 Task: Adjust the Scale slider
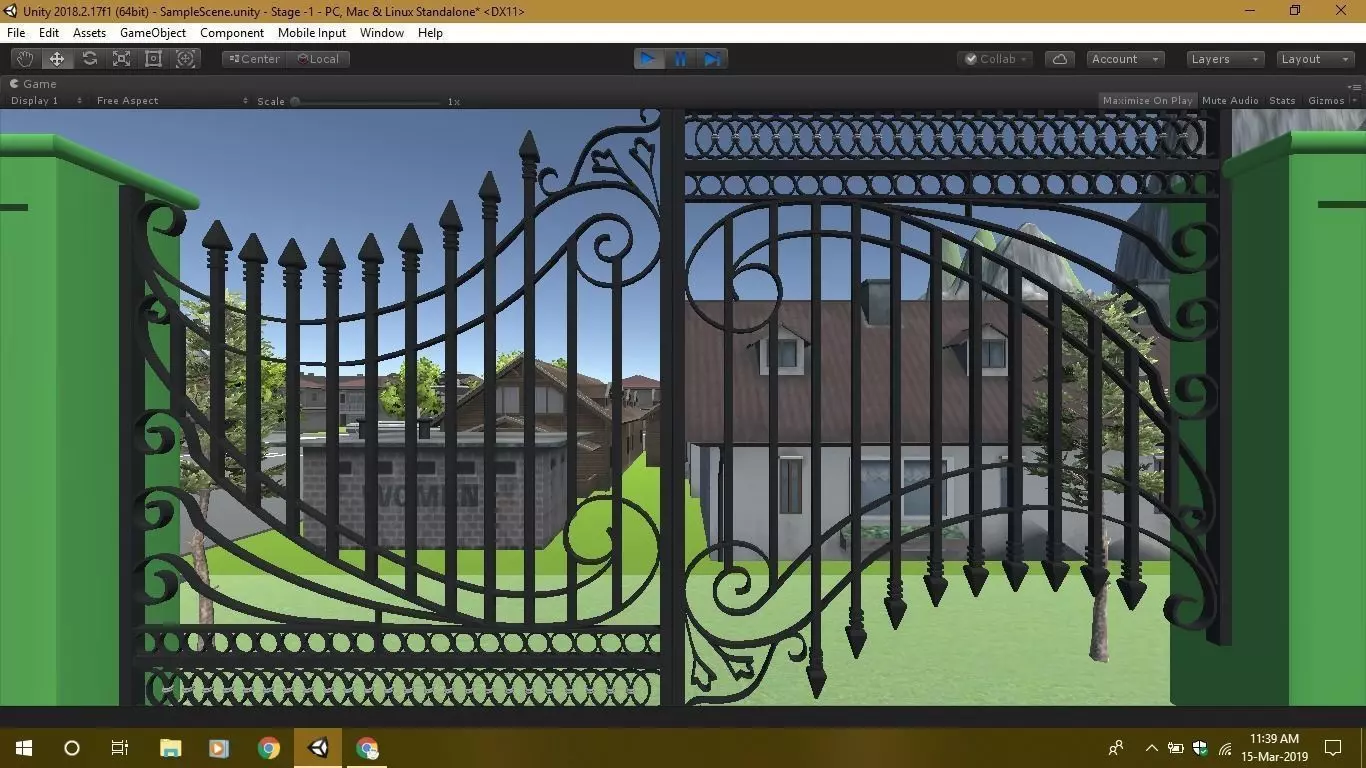pyautogui.click(x=367, y=101)
